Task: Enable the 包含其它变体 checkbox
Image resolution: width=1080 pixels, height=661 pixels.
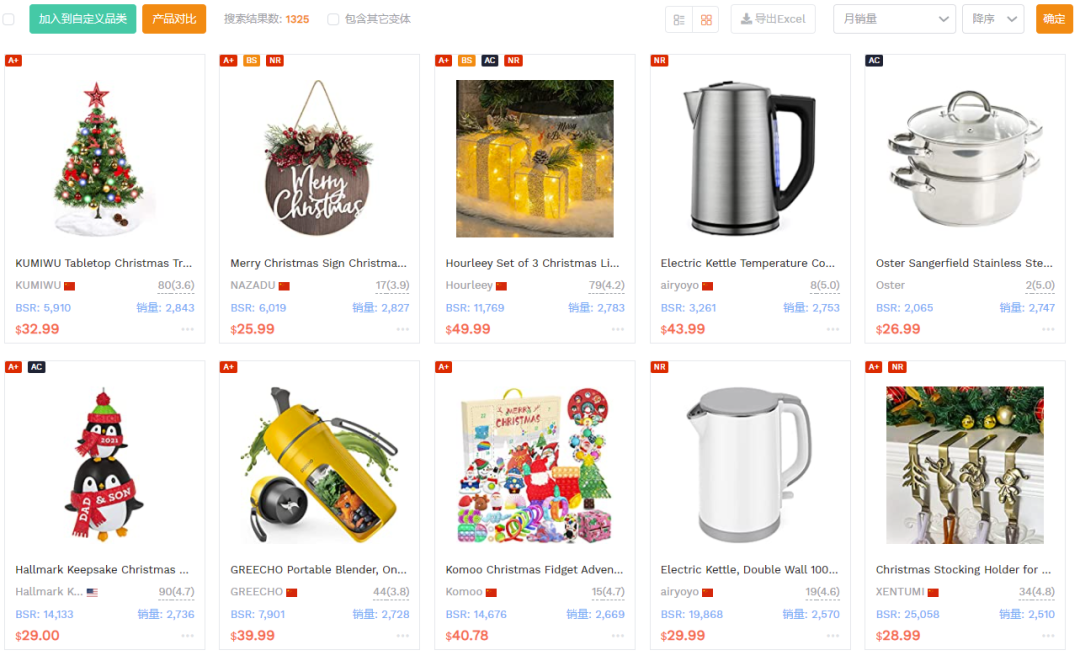Action: [x=333, y=19]
